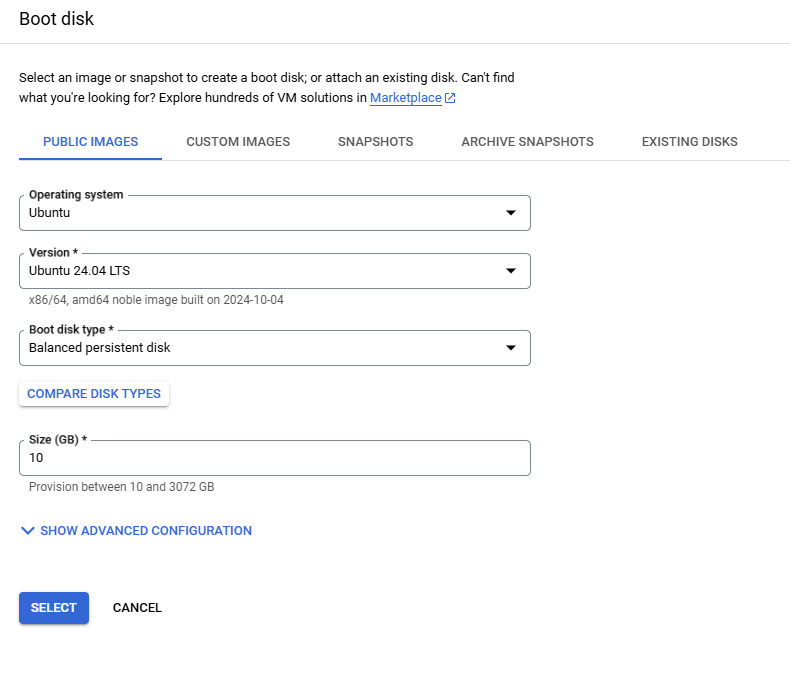Image resolution: width=790 pixels, height=697 pixels.
Task: Click the Version field dropdown arrow
Action: pyautogui.click(x=510, y=271)
